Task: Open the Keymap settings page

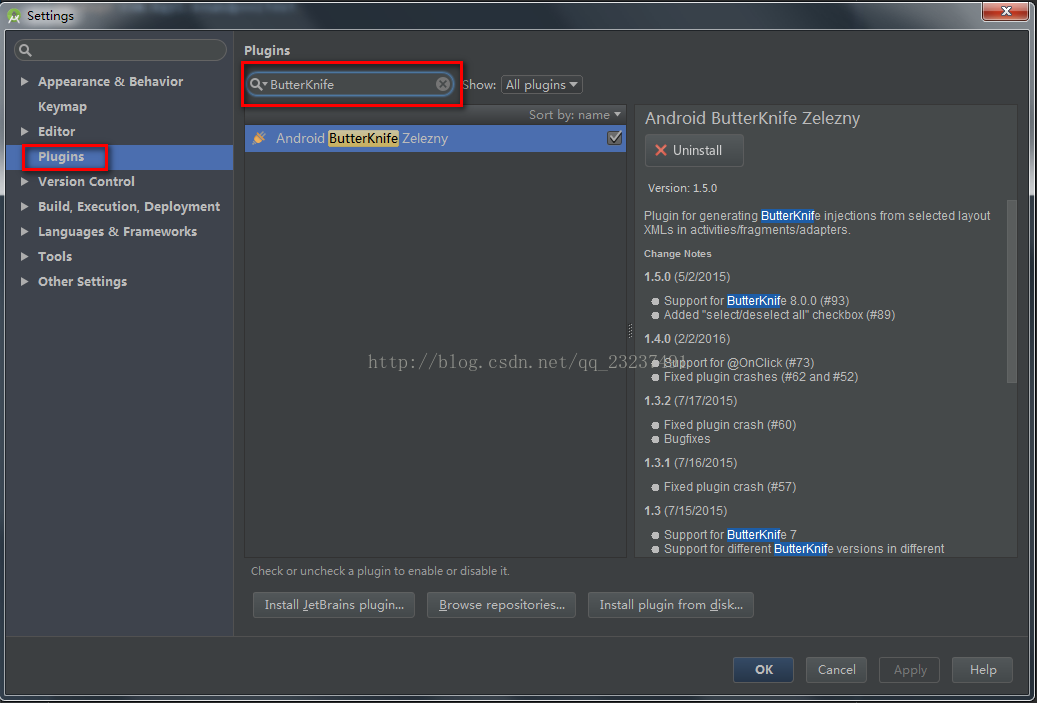Action: tap(62, 106)
